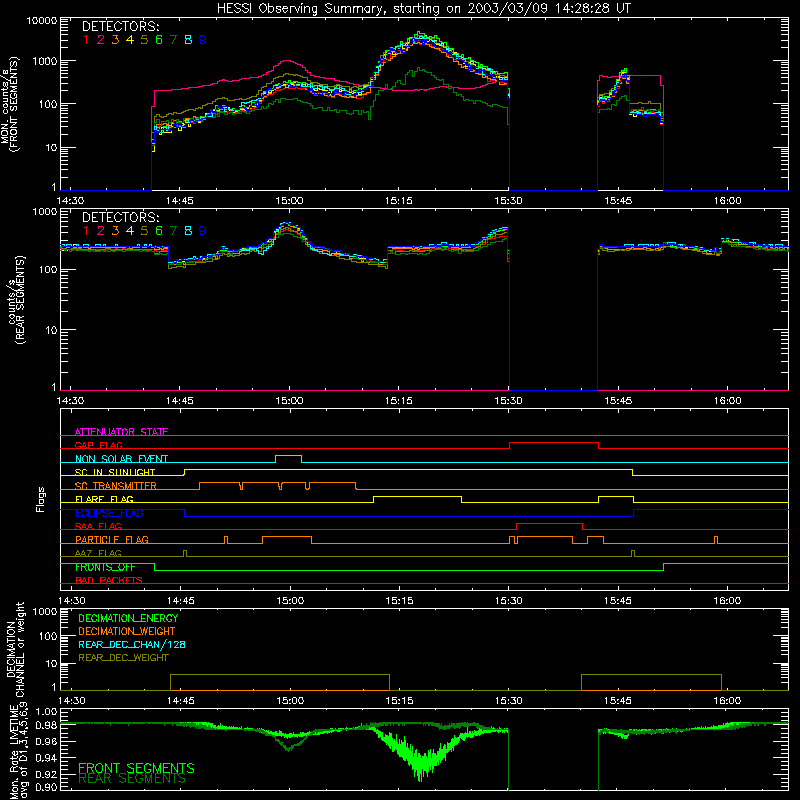800x800 pixels.
Task: Select orange detector 3 in front segments legend
Action: click(115, 40)
